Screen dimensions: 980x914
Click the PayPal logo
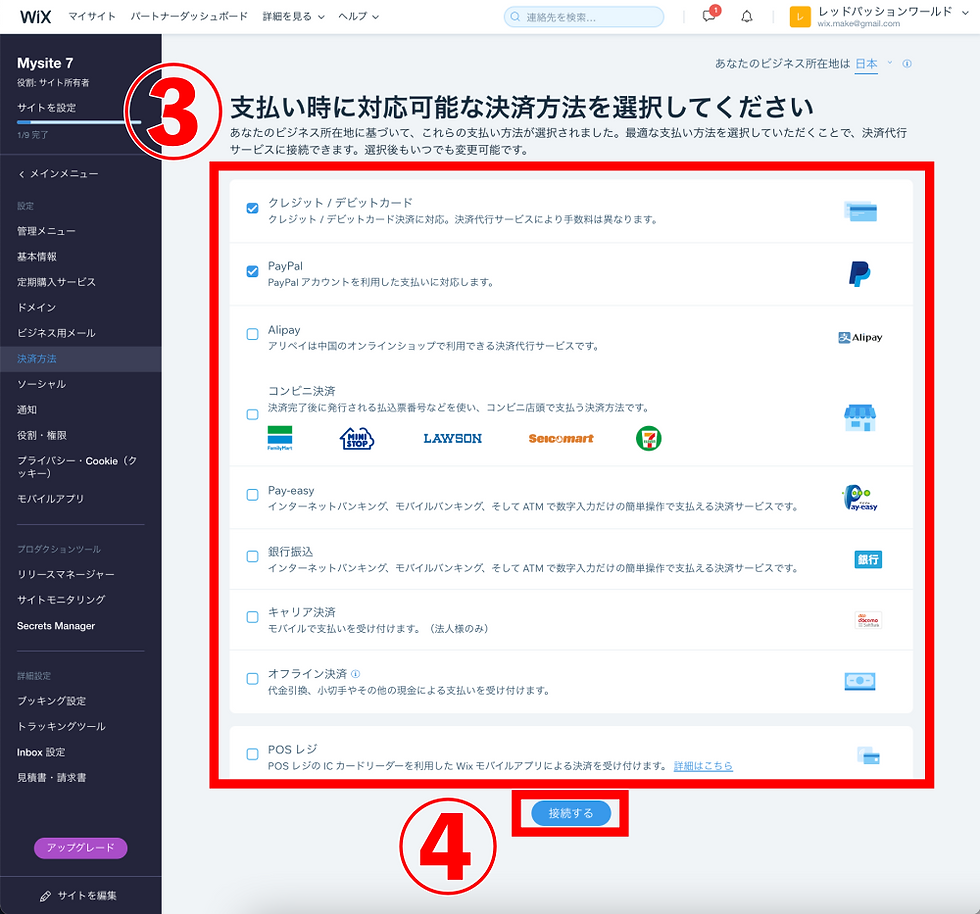pos(859,274)
